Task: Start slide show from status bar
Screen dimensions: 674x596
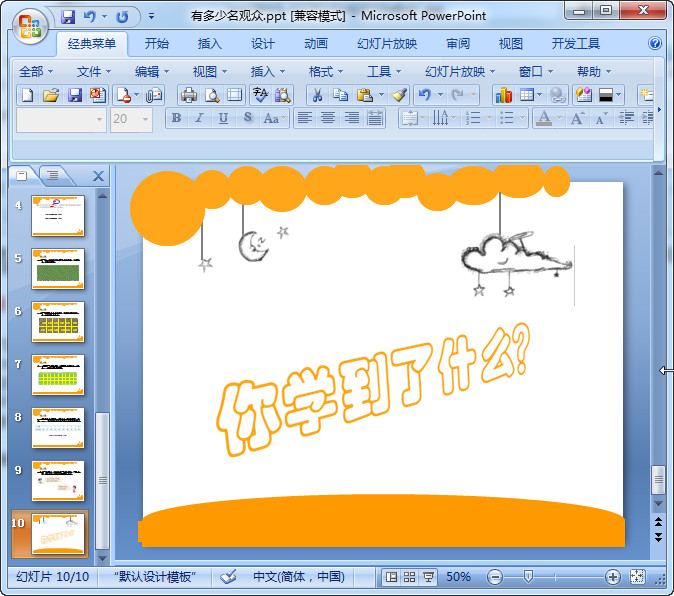Action: (x=428, y=577)
